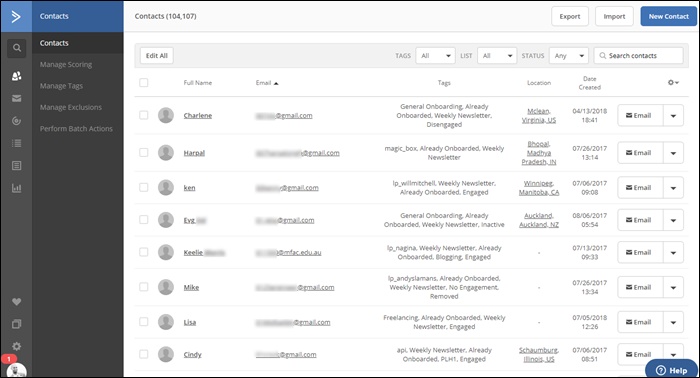Open Manage Scoring in the side menu
Screen dimensions: 700x378
pos(66,65)
